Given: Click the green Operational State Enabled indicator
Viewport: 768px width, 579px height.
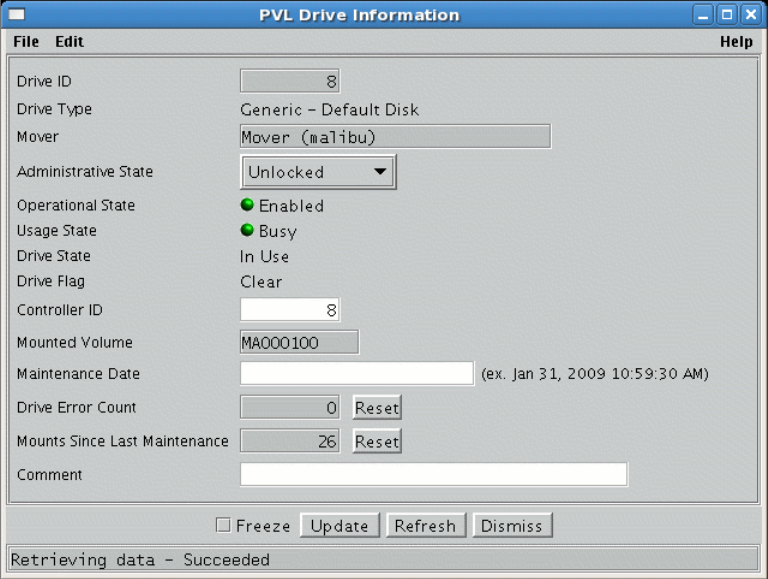Looking at the screenshot, I should [x=247, y=206].
